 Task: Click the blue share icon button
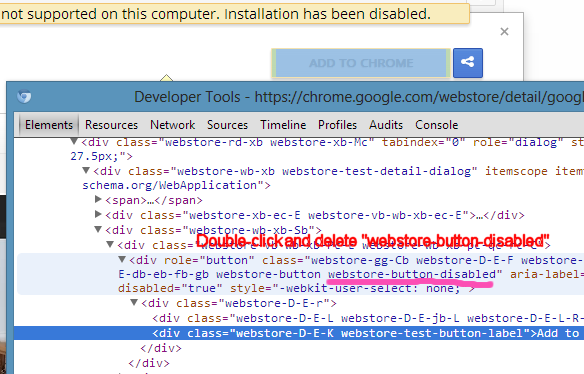pyautogui.click(x=468, y=63)
